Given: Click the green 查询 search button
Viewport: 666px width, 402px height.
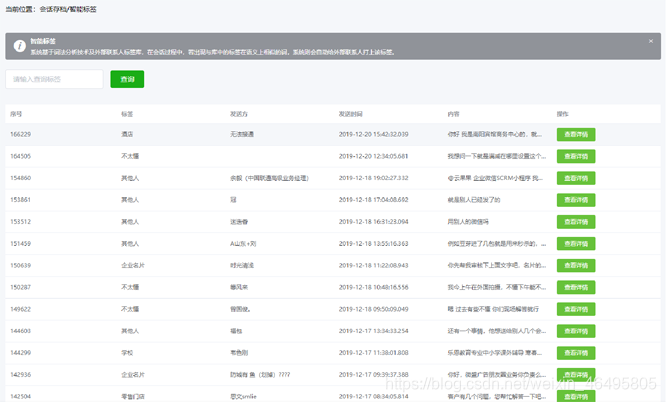Looking at the screenshot, I should (x=127, y=79).
